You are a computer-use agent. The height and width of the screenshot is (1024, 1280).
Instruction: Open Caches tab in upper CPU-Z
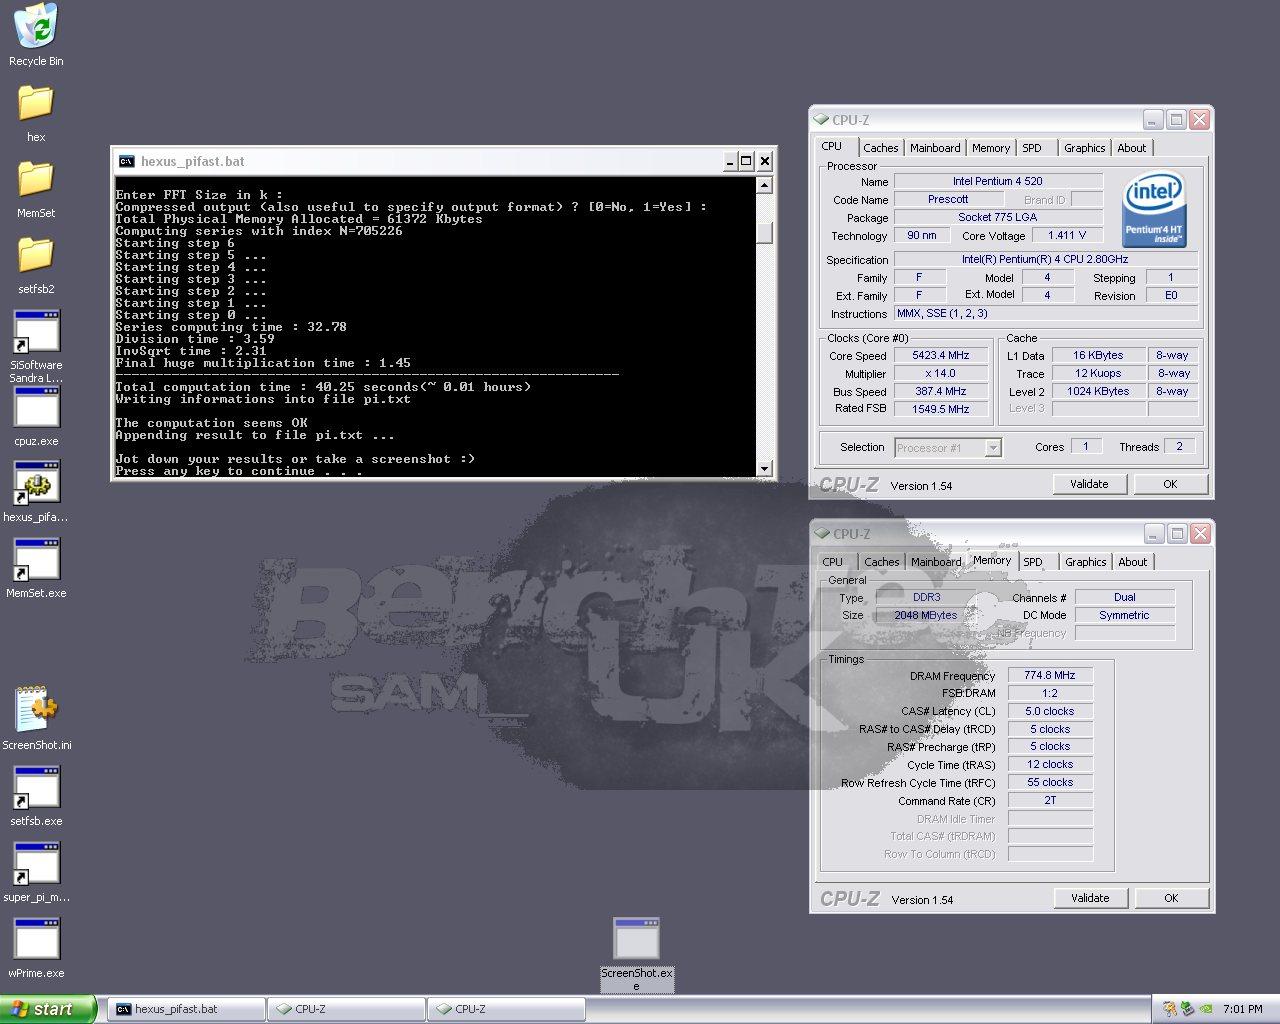(x=880, y=148)
